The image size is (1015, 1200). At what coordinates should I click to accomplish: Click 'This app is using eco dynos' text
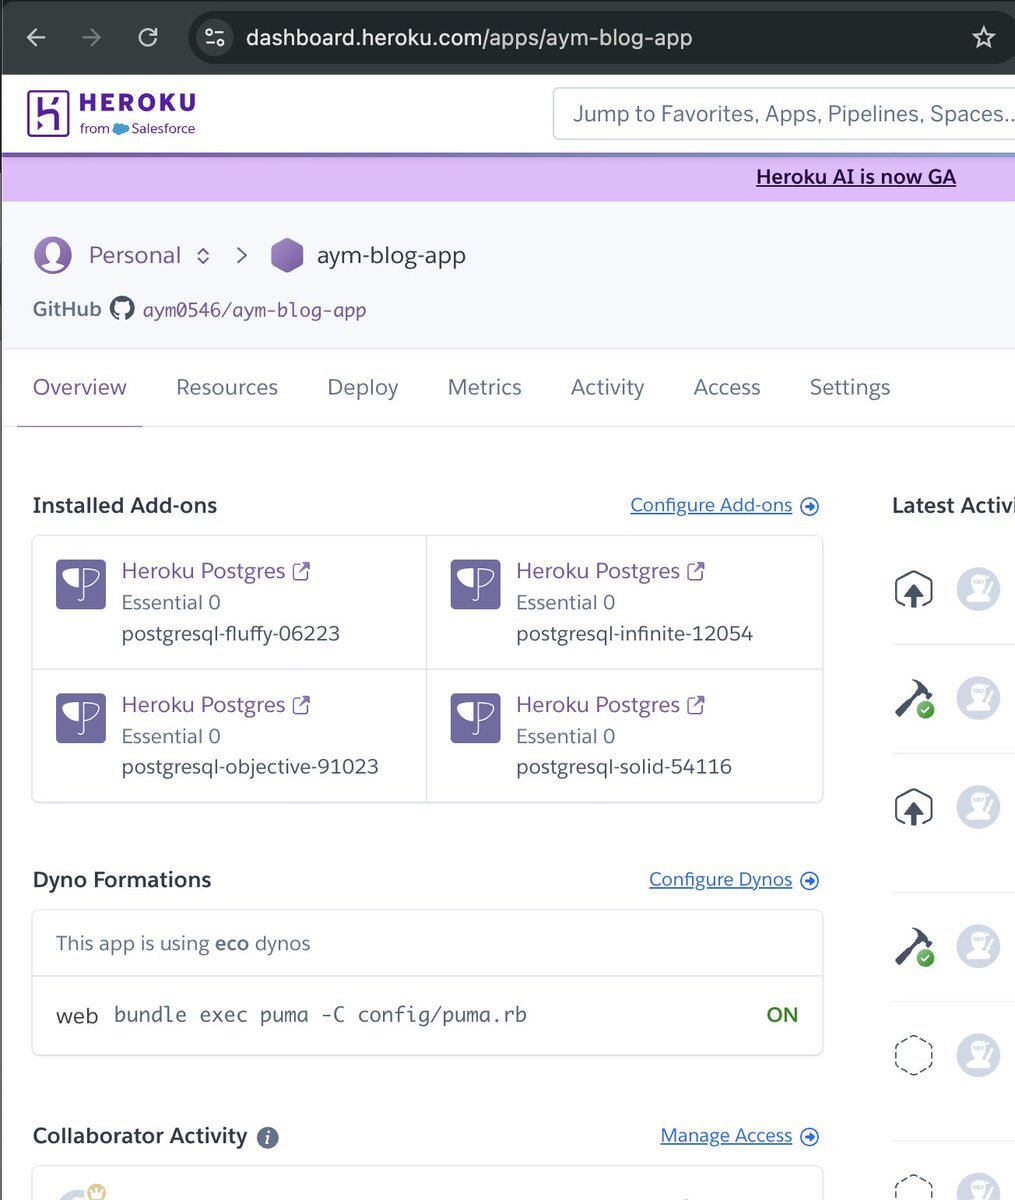tap(183, 943)
